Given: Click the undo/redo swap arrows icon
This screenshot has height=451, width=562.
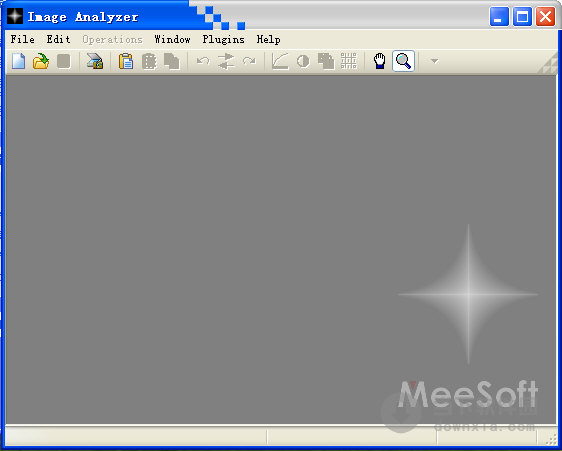Looking at the screenshot, I should [226, 61].
